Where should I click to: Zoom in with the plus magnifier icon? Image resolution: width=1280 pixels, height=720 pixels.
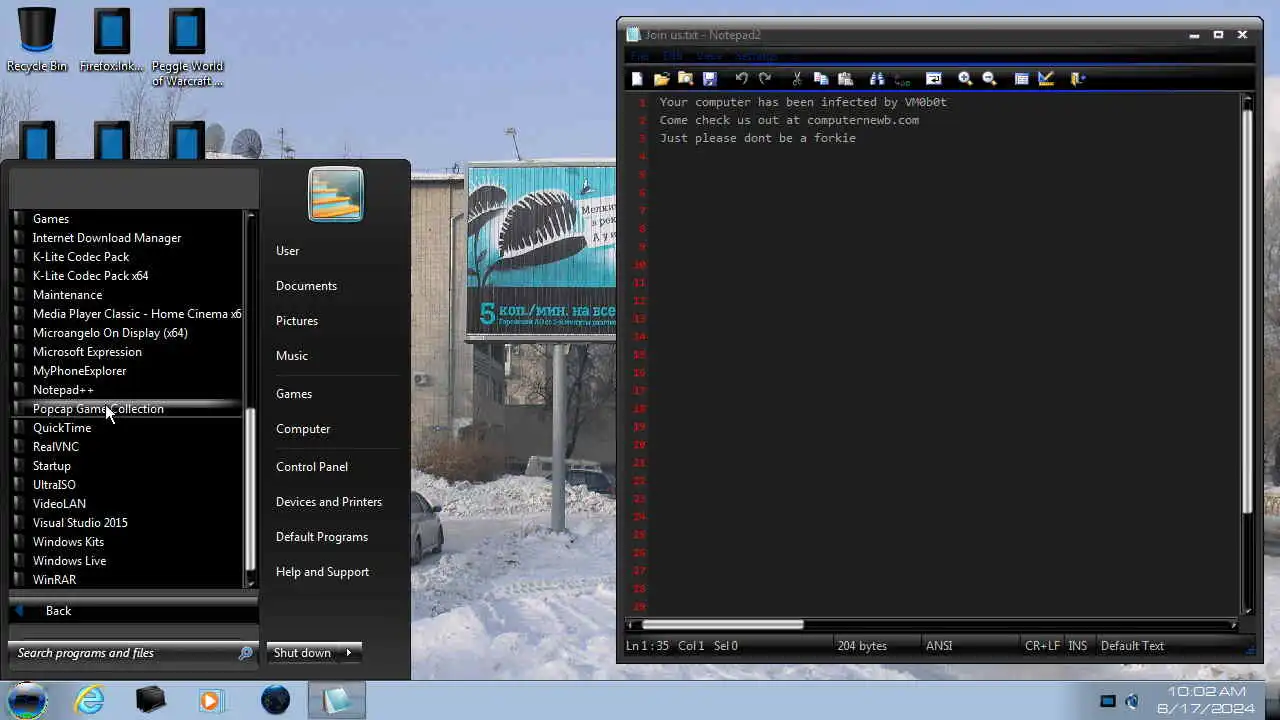point(965,78)
